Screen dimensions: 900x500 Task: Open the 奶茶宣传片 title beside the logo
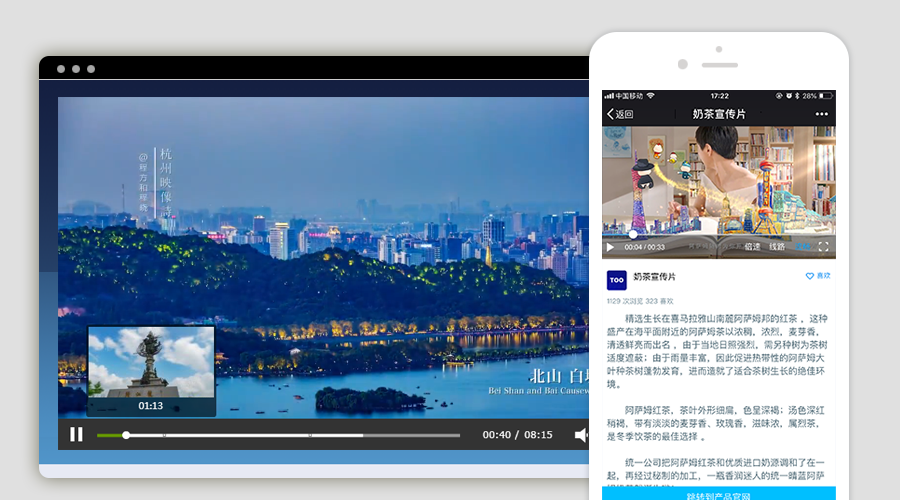[x=655, y=276]
